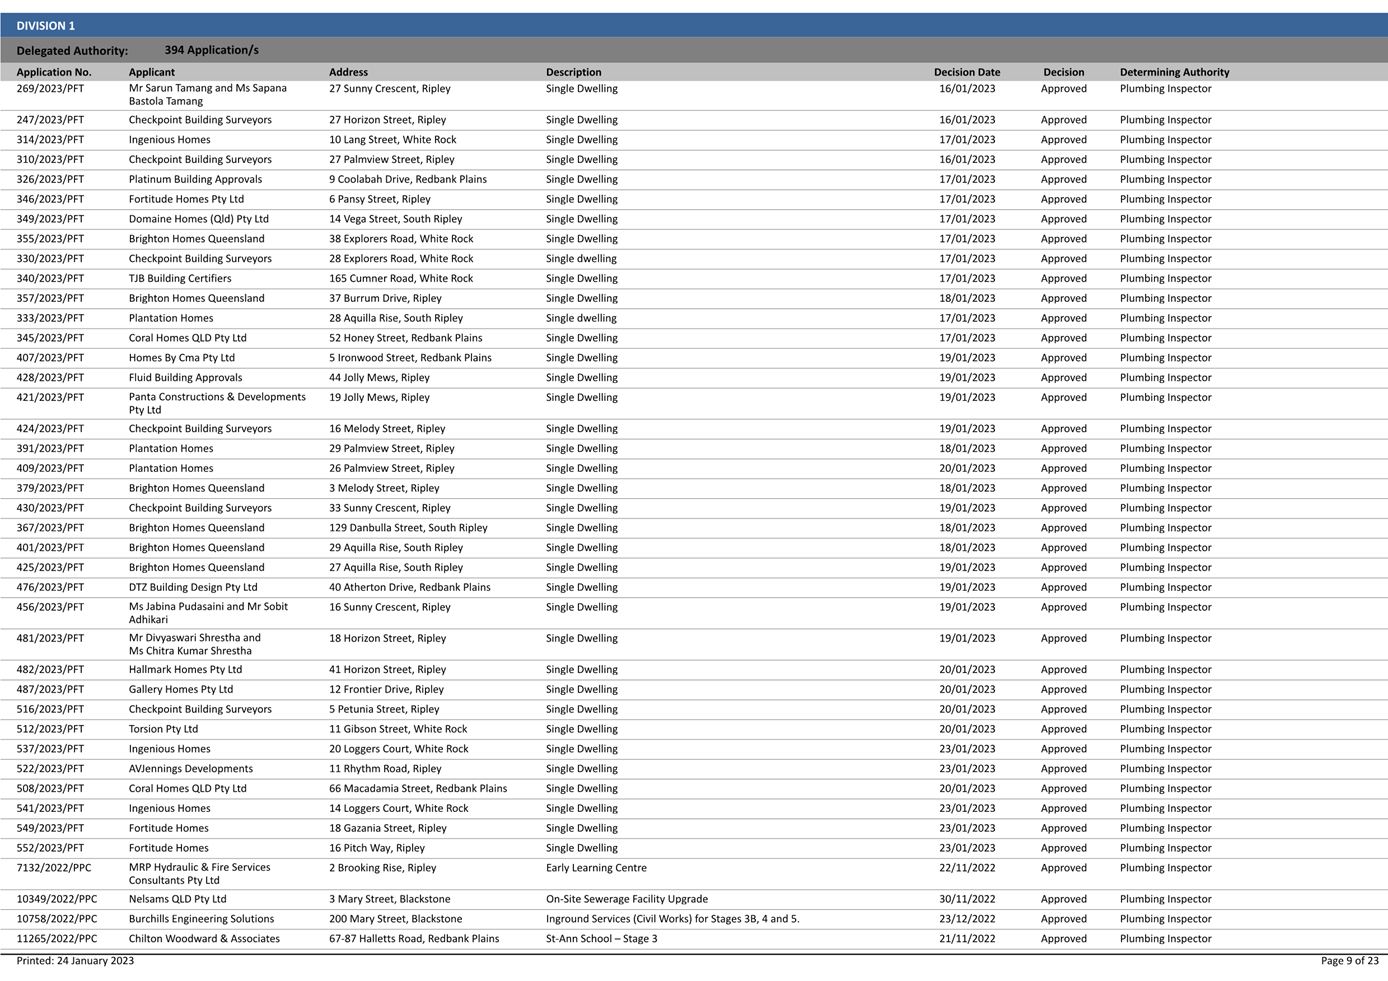
Task: Click applicant 'TJB Building Certifiers'
Action: point(179,279)
